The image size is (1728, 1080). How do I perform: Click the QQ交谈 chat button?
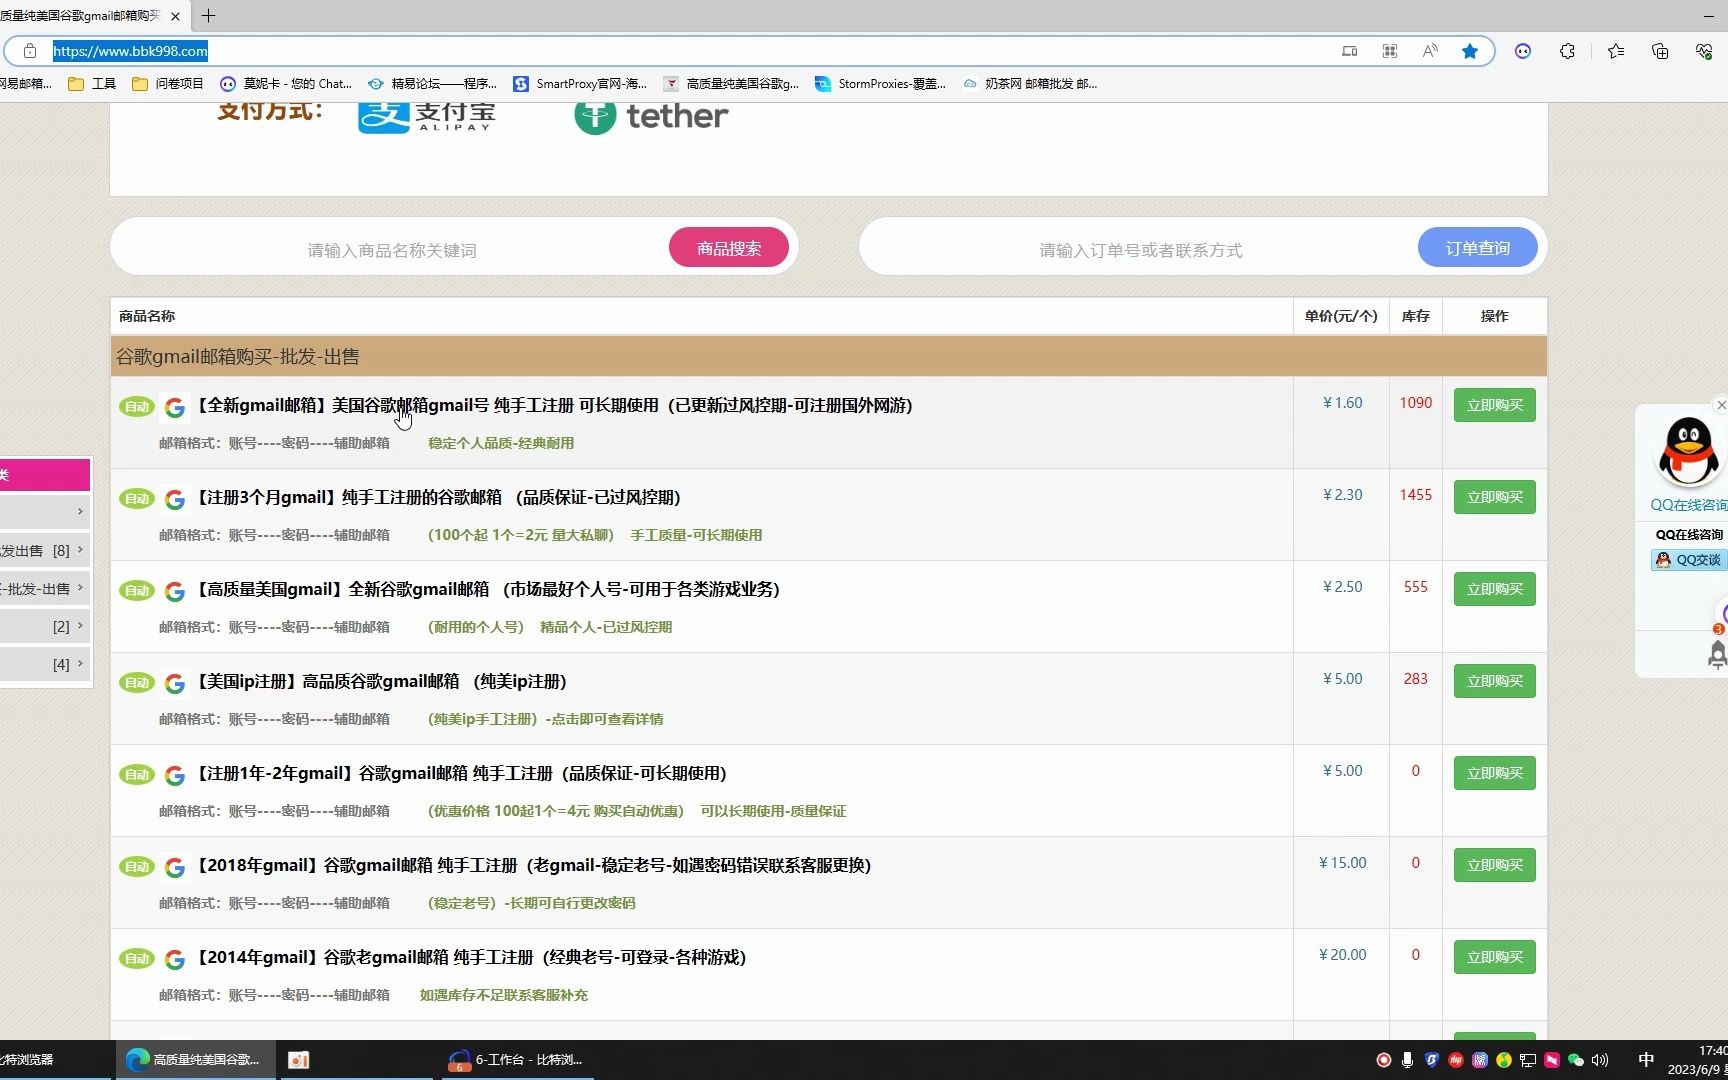tap(1688, 560)
